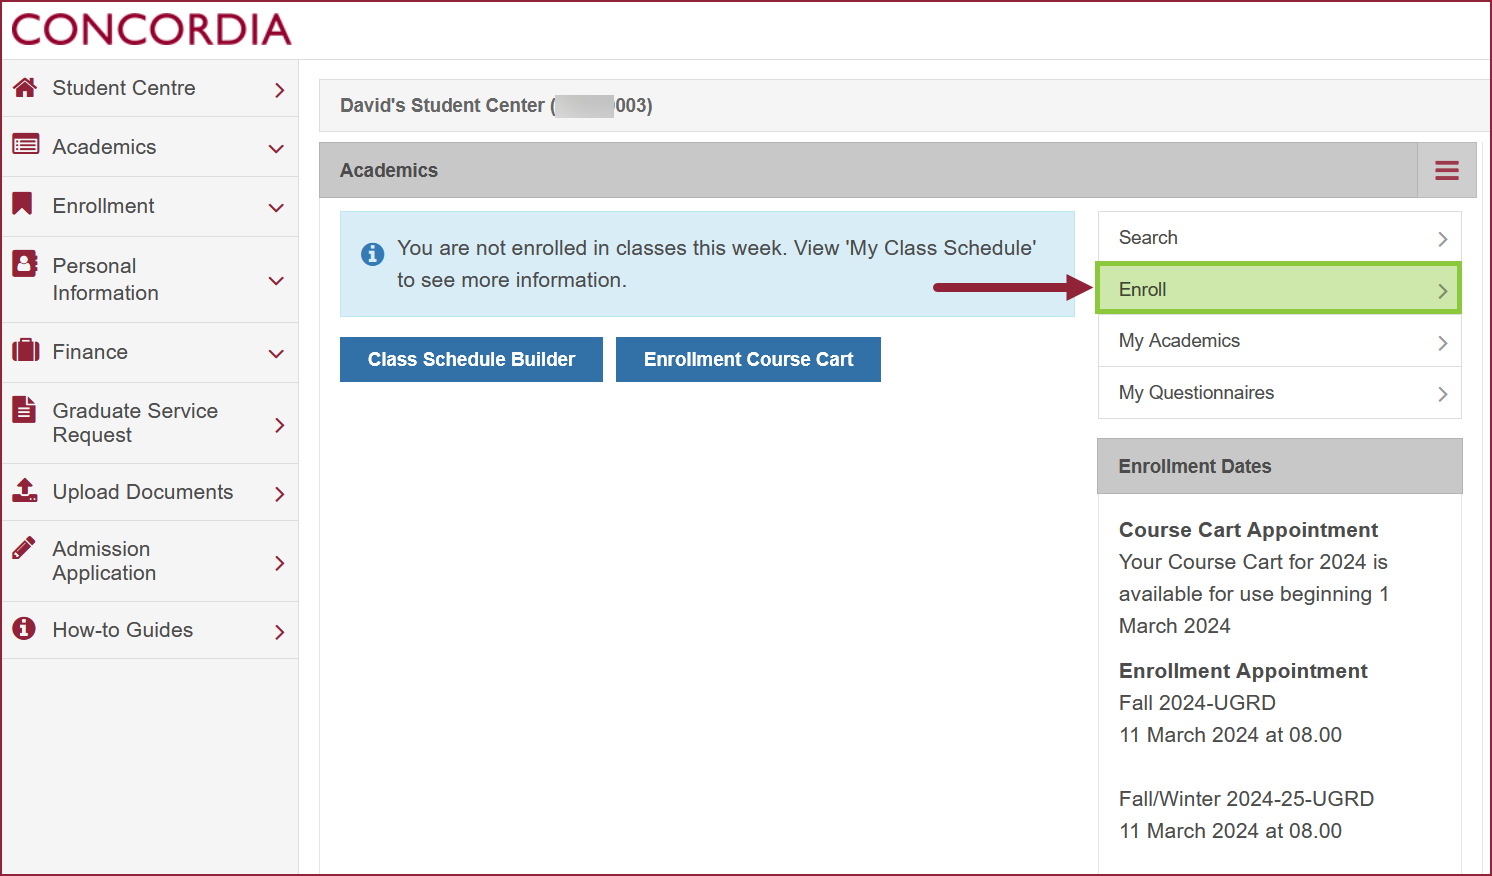Open Admission Application menu item

click(150, 561)
